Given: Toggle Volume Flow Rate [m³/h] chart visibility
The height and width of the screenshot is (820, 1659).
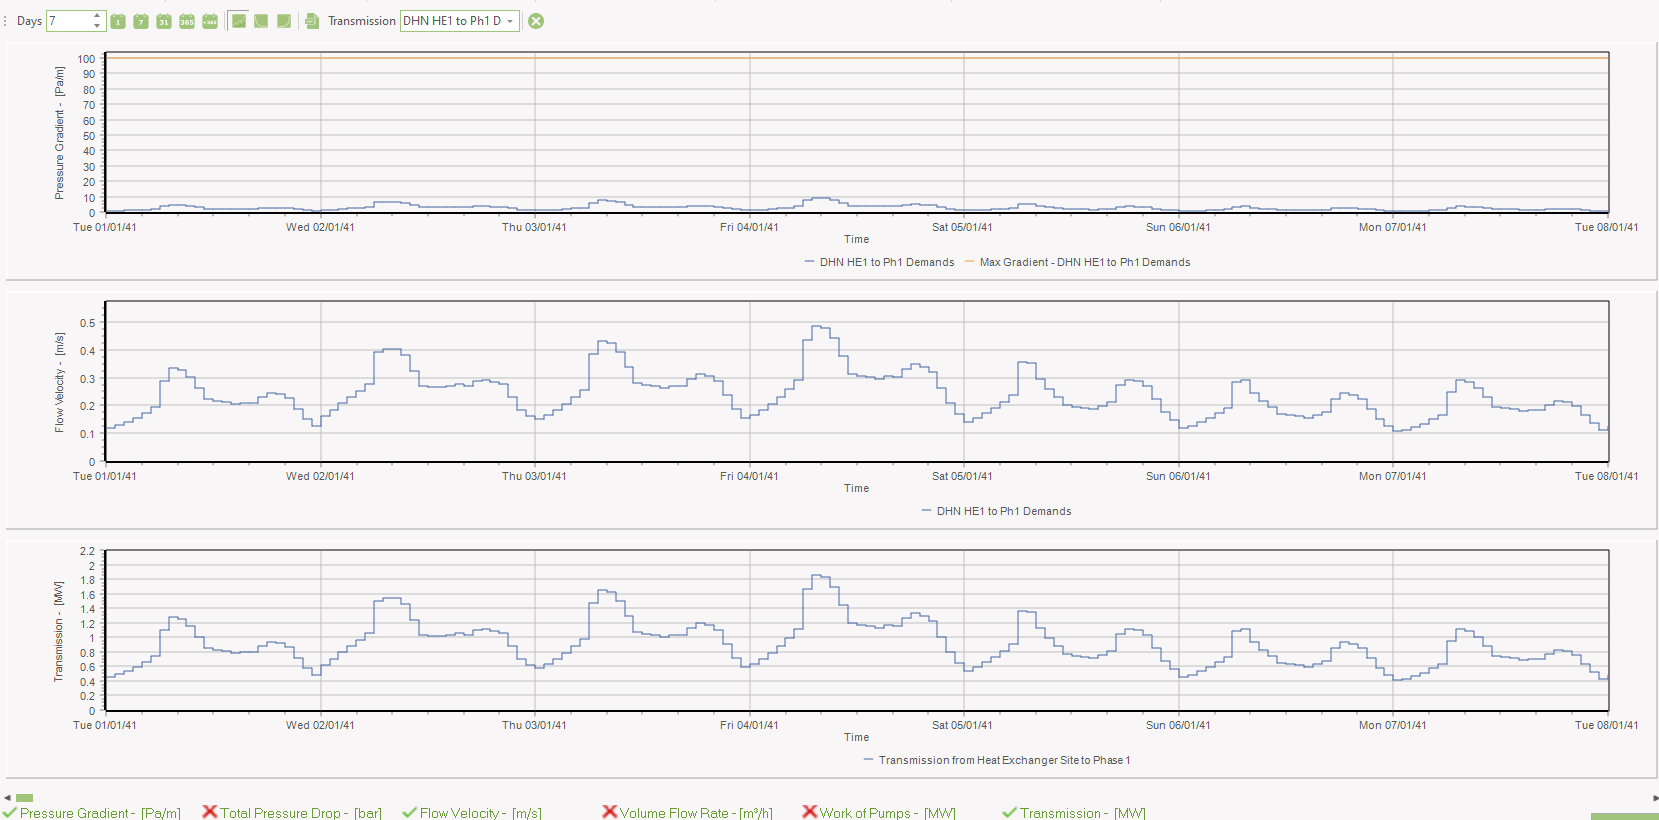Looking at the screenshot, I should pos(687,813).
